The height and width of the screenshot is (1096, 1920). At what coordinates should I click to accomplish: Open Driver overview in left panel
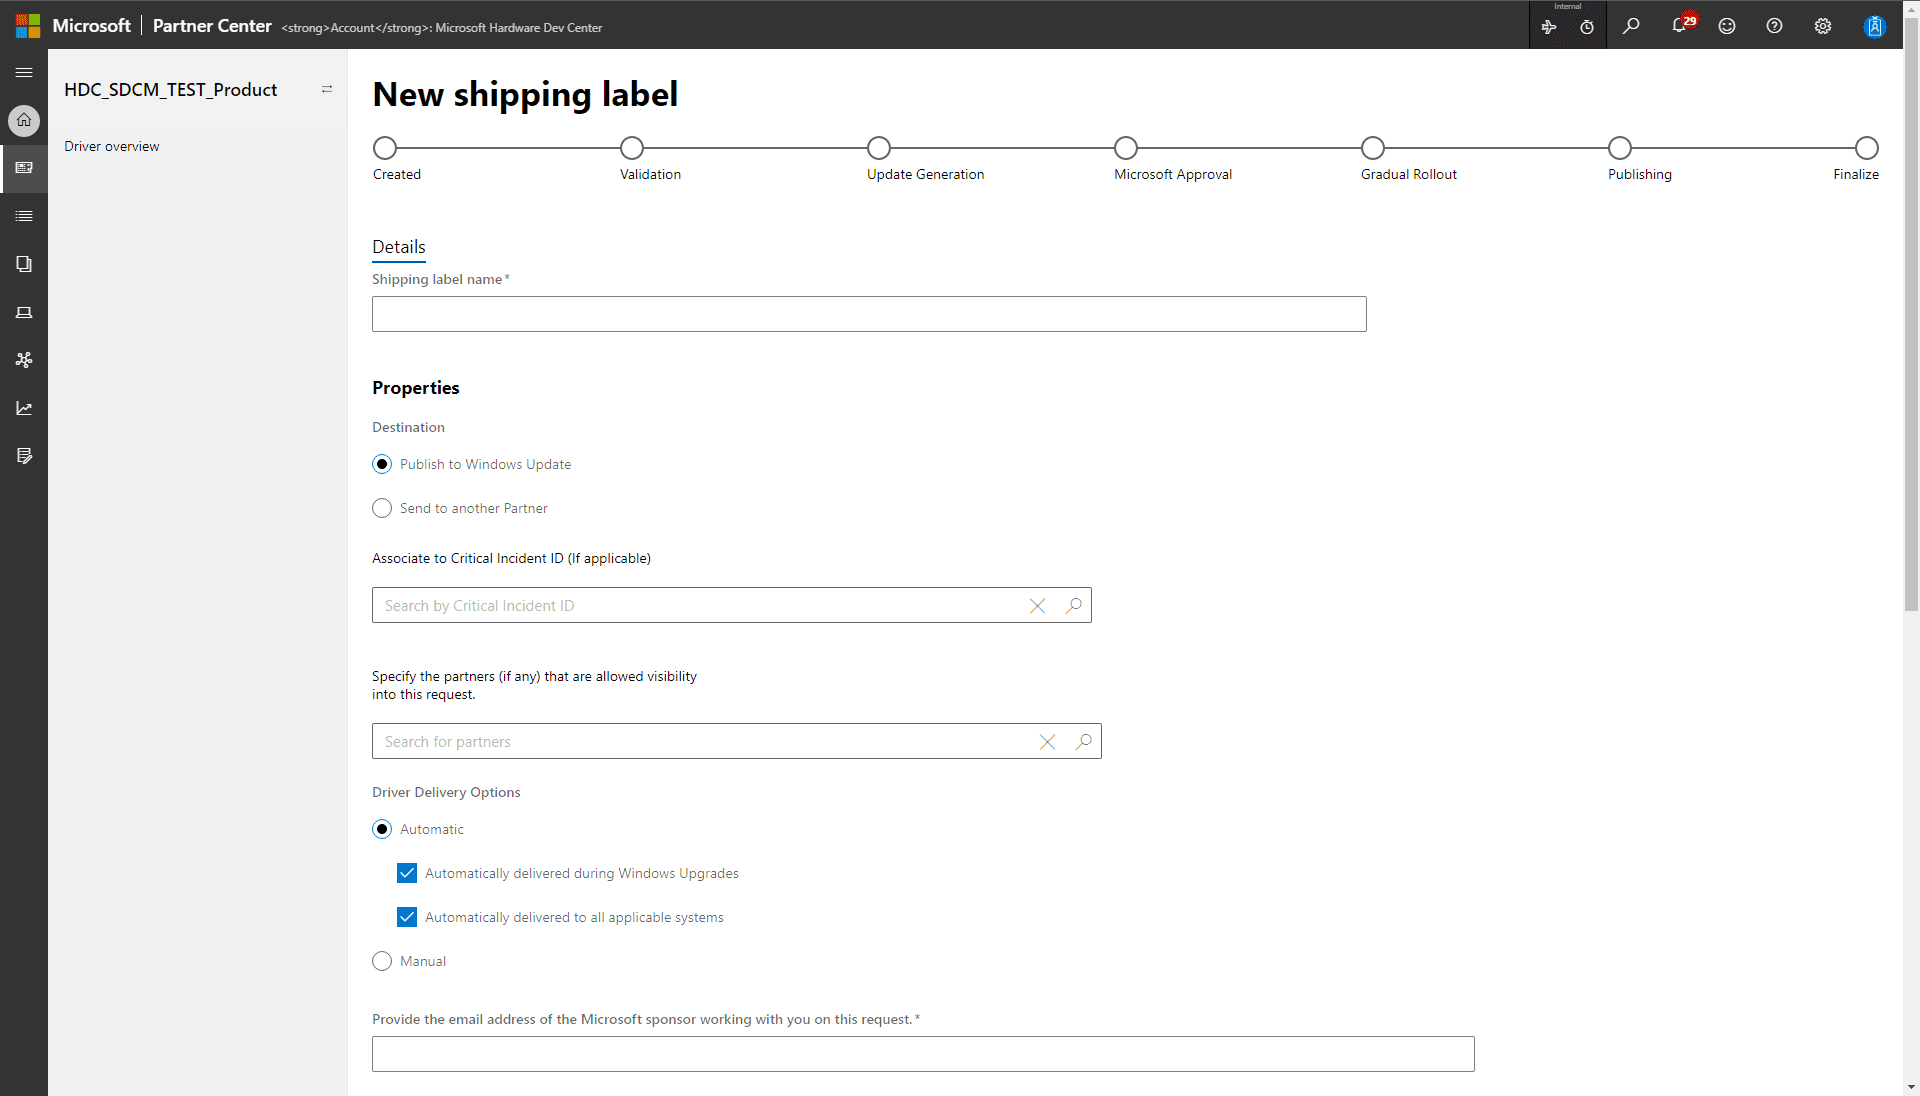tap(112, 146)
